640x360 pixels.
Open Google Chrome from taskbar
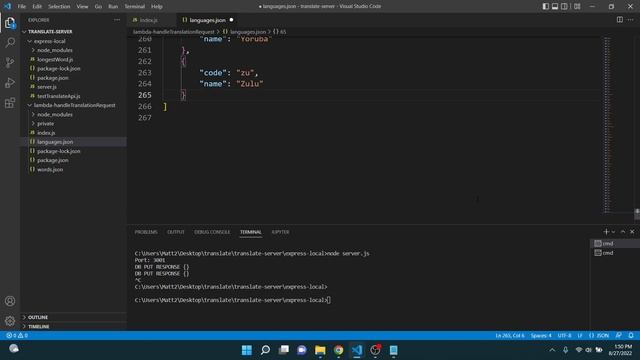tap(338, 350)
